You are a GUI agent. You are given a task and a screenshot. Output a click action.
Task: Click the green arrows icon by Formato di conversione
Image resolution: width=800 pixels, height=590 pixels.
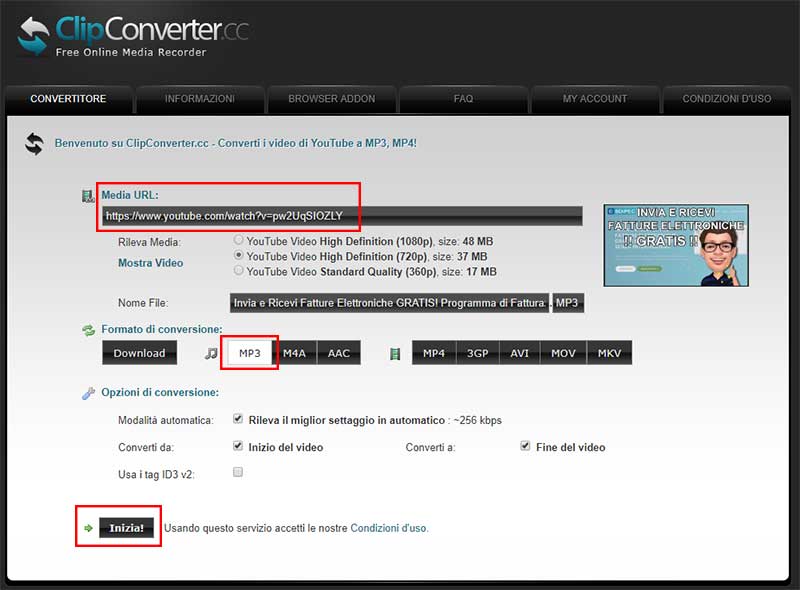89,330
